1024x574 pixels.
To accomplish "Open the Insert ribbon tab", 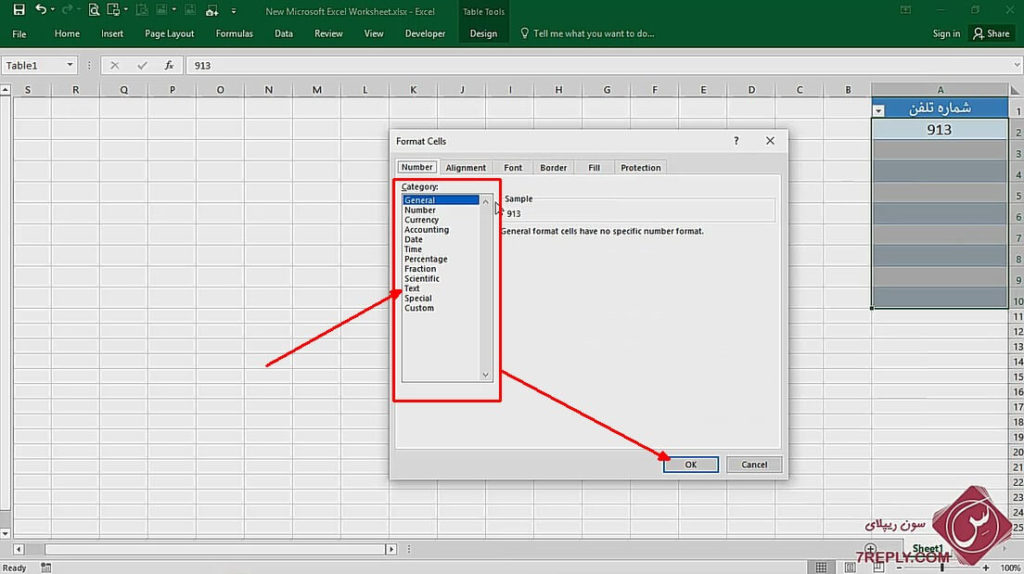I will [112, 33].
